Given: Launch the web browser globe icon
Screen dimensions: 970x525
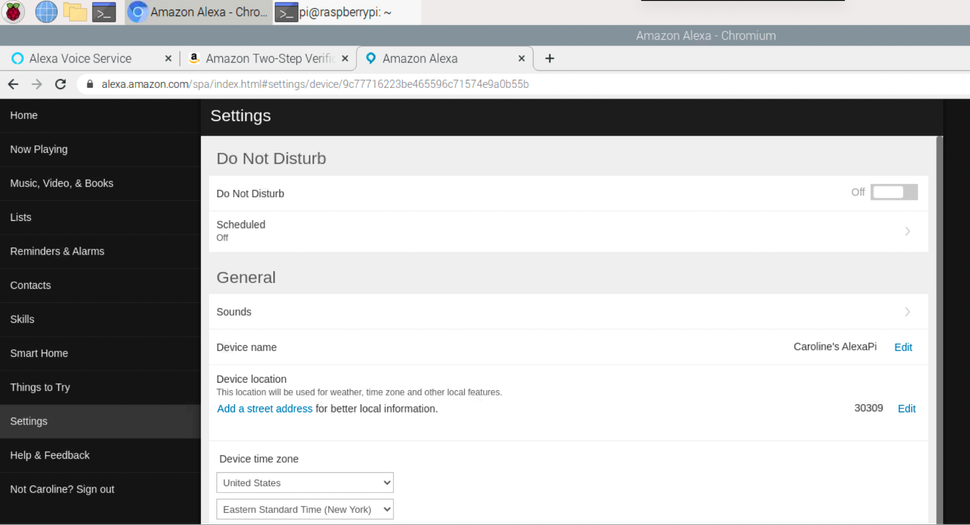Looking at the screenshot, I should pyautogui.click(x=46, y=12).
